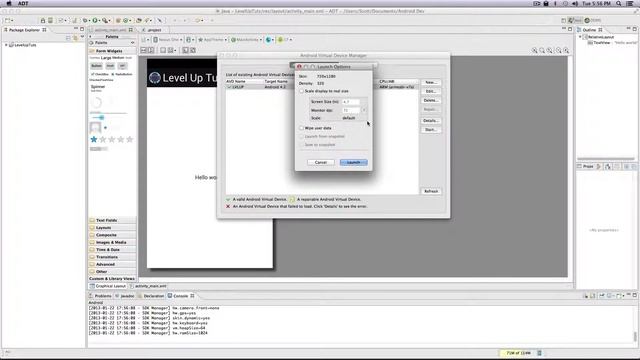Open the Apple menu
Image resolution: width=640 pixels, height=360 pixels.
tap(9, 3)
